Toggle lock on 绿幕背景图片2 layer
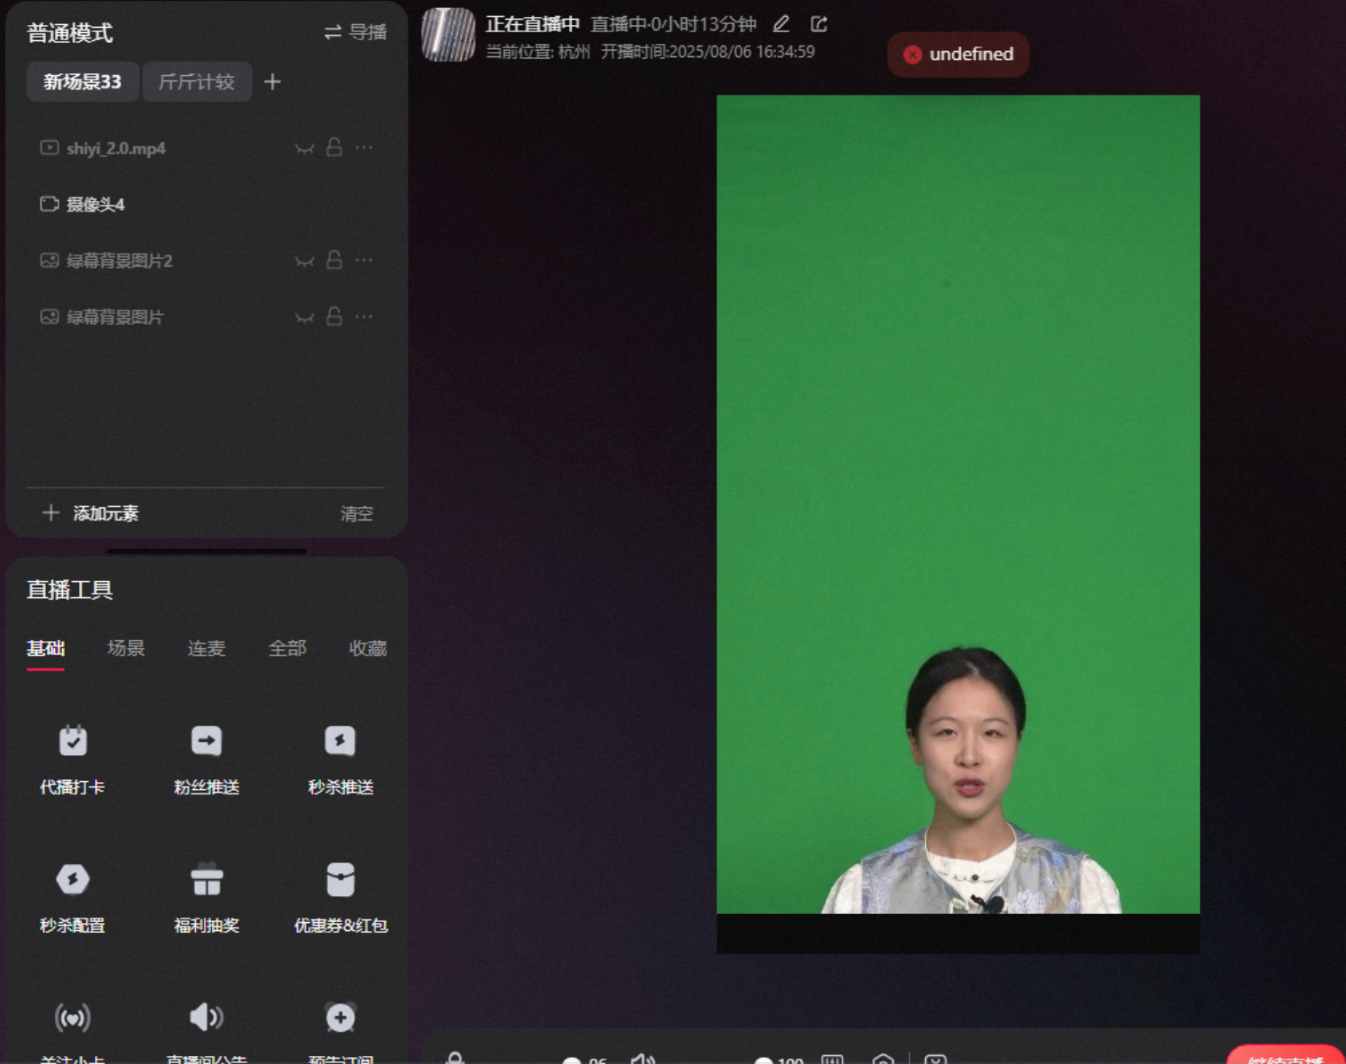The height and width of the screenshot is (1064, 1346). [334, 260]
